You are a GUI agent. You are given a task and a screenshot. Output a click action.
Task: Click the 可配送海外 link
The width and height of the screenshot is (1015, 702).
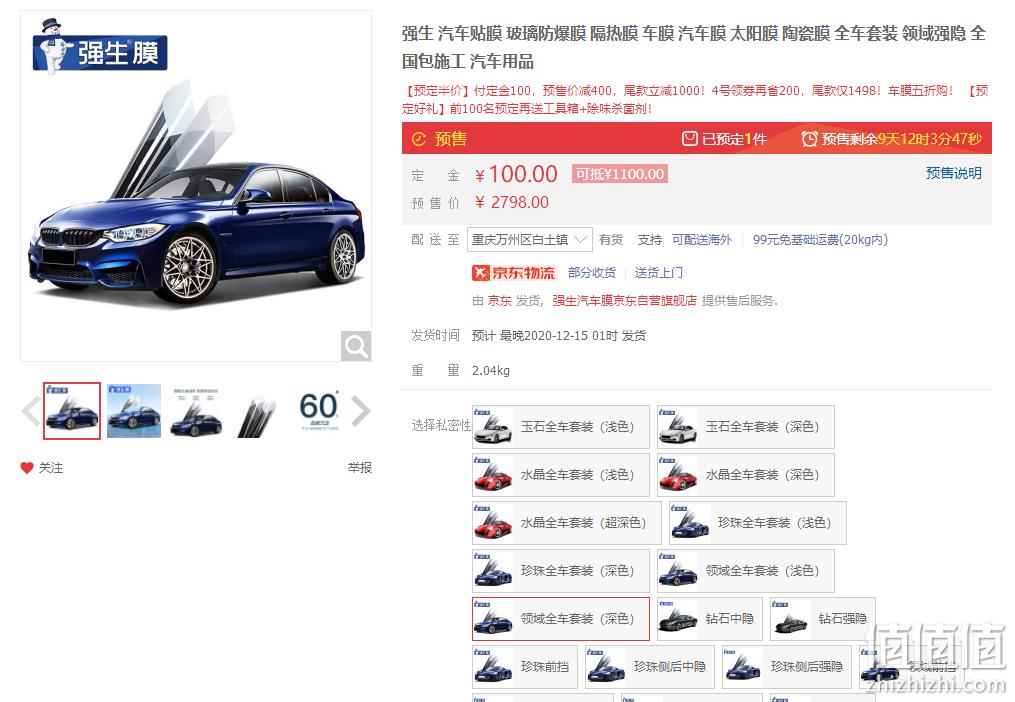pyautogui.click(x=701, y=240)
